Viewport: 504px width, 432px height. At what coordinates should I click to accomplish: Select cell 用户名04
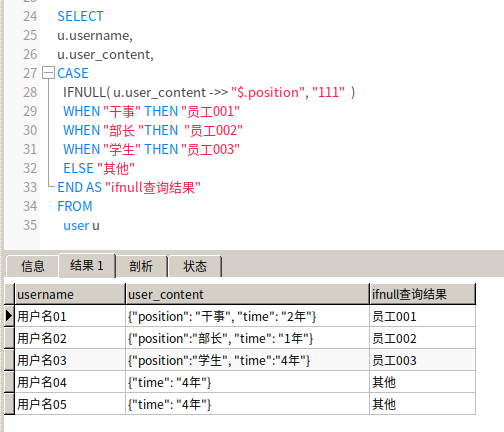coord(70,382)
